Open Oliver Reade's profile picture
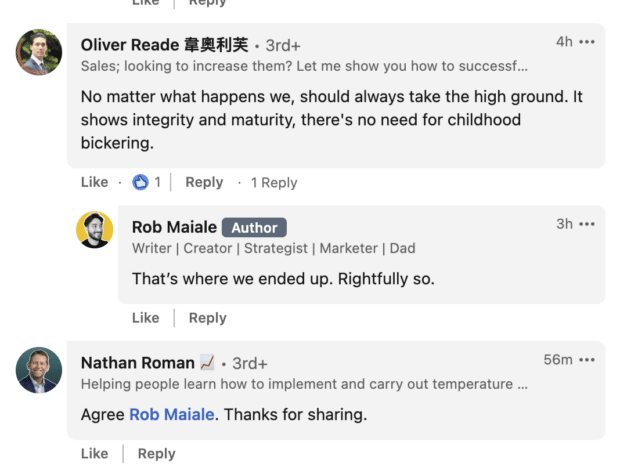The width and height of the screenshot is (620, 470). coord(39,52)
